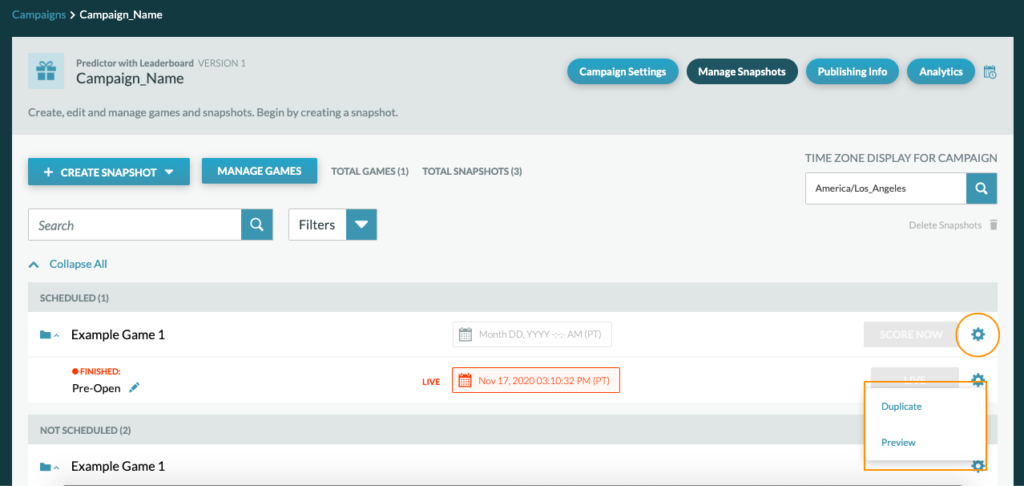Switch to Campaign Settings tab

click(x=622, y=72)
